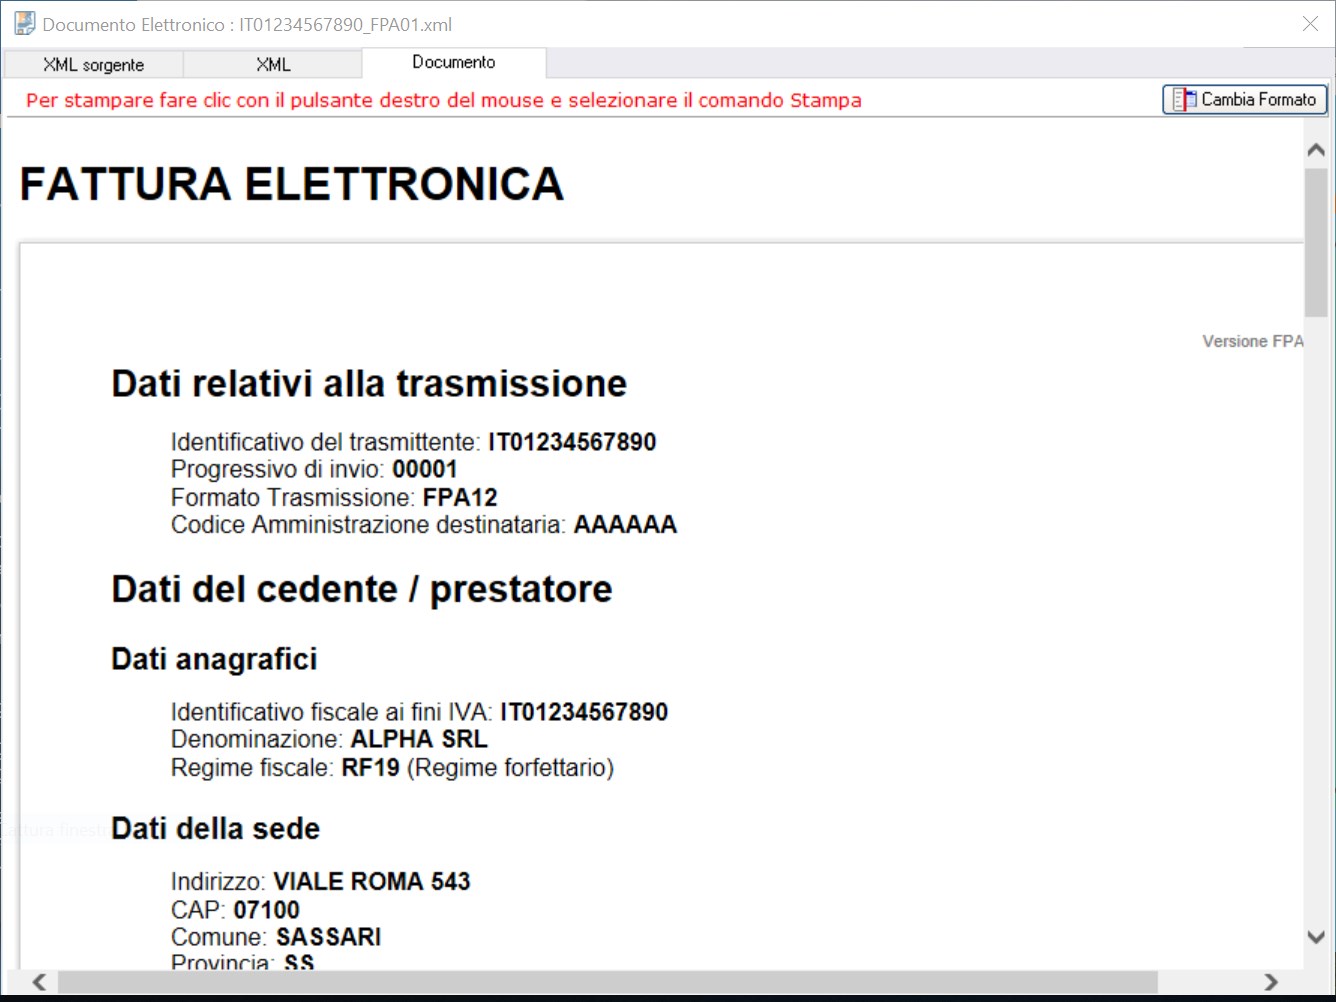Click the FATTURA ELETTRONICA heading
Screen dimensions: 1336x1002
coord(291,184)
